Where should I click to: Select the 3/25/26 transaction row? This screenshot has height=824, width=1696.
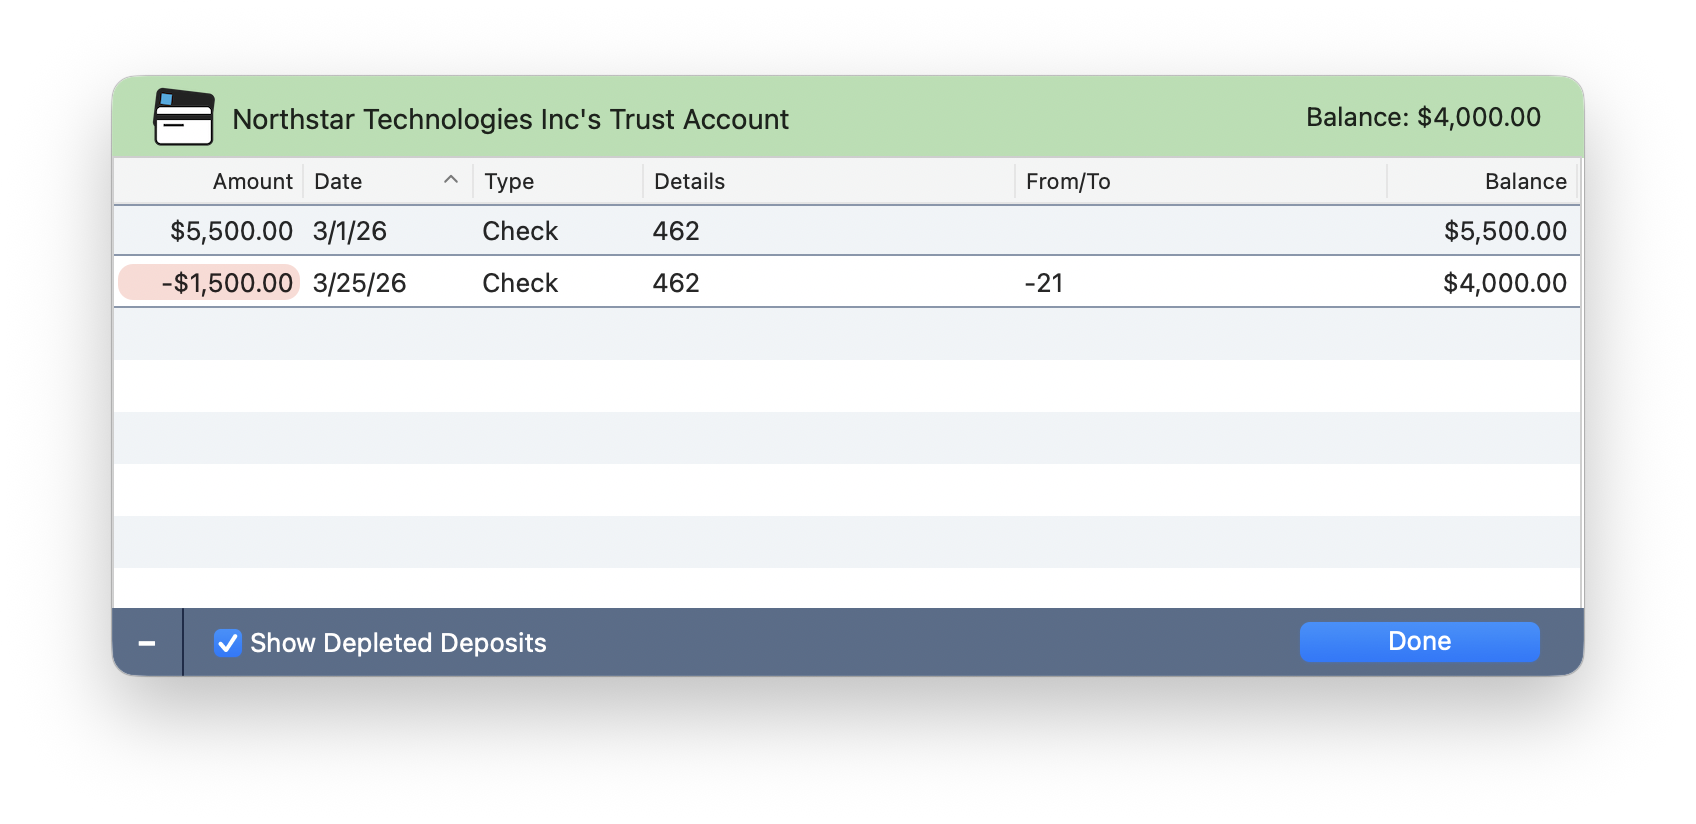click(800, 282)
